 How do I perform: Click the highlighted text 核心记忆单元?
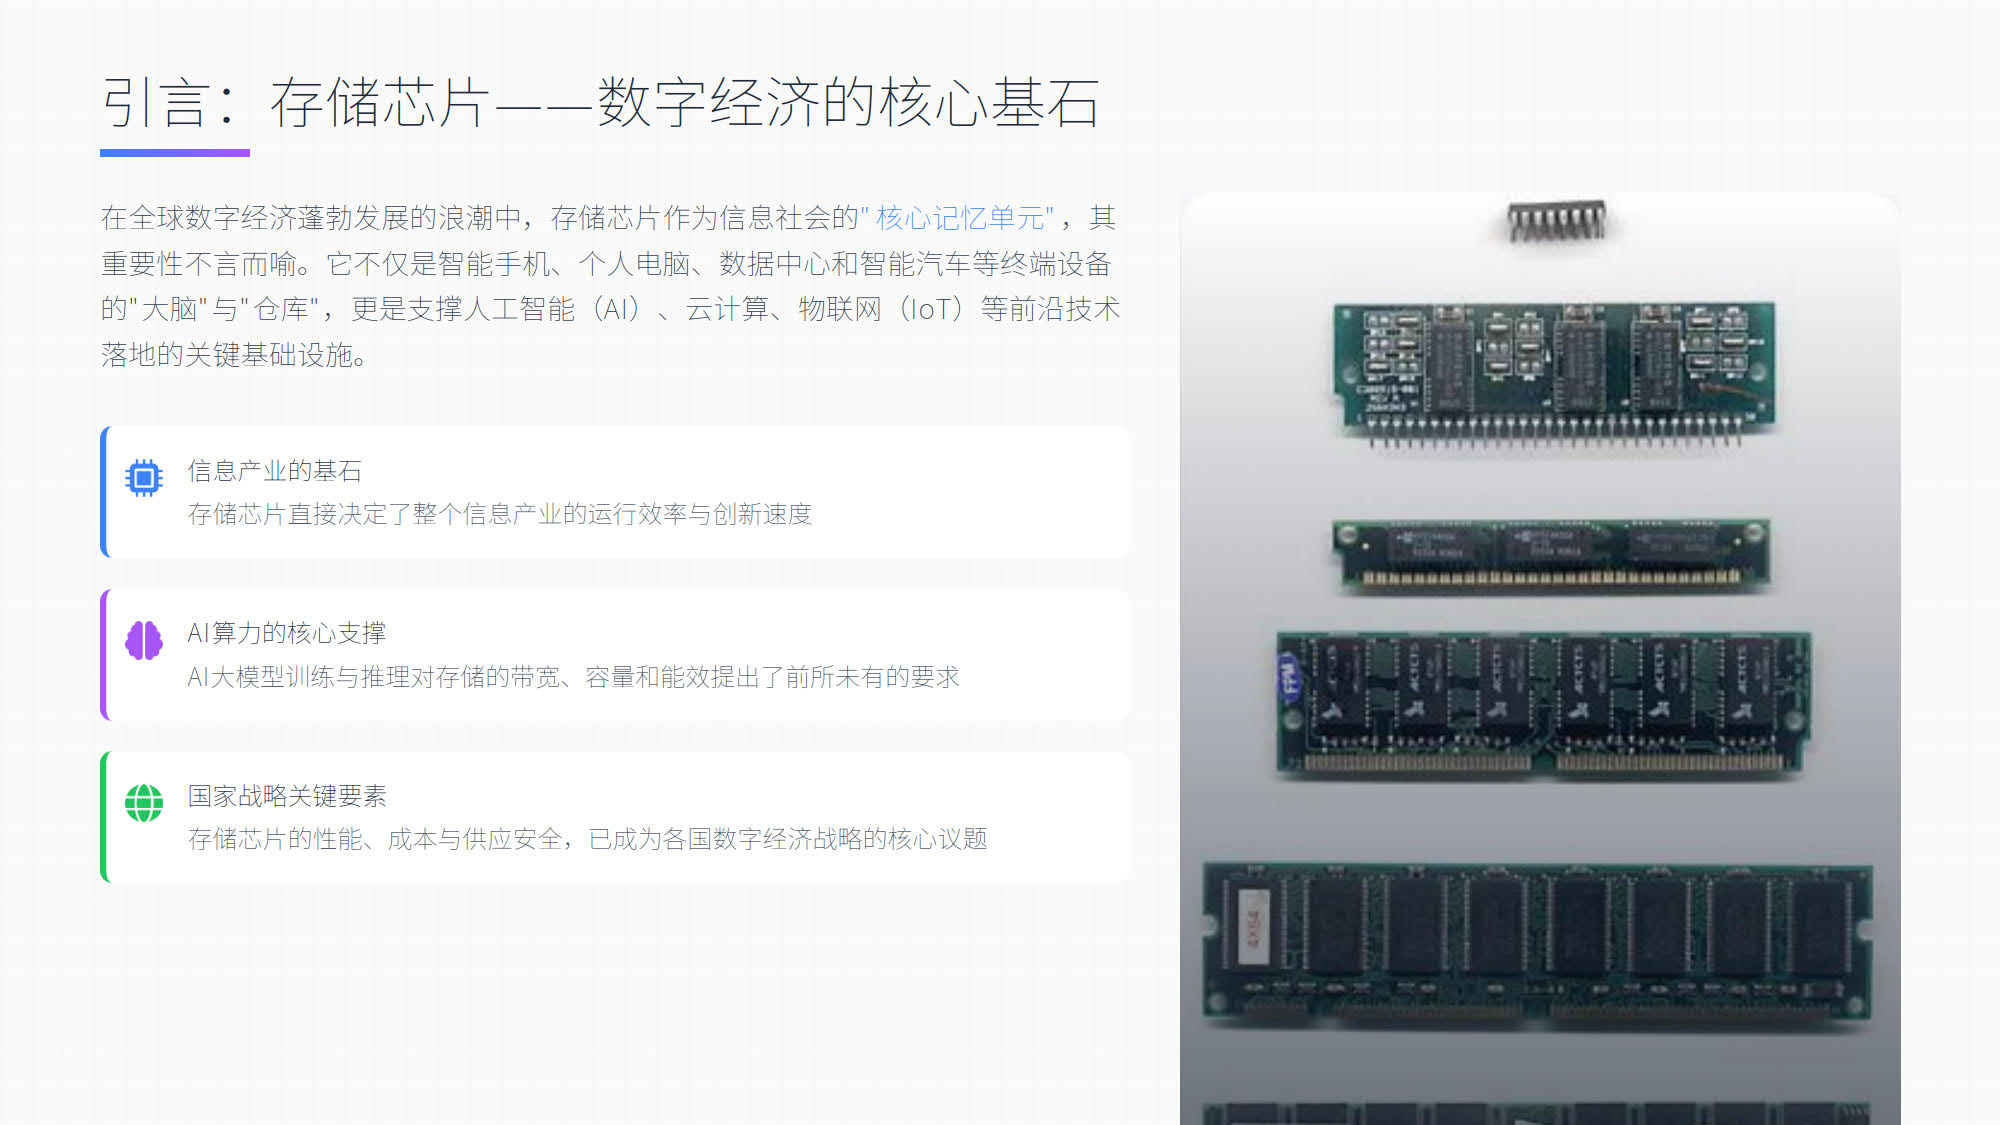coord(960,218)
